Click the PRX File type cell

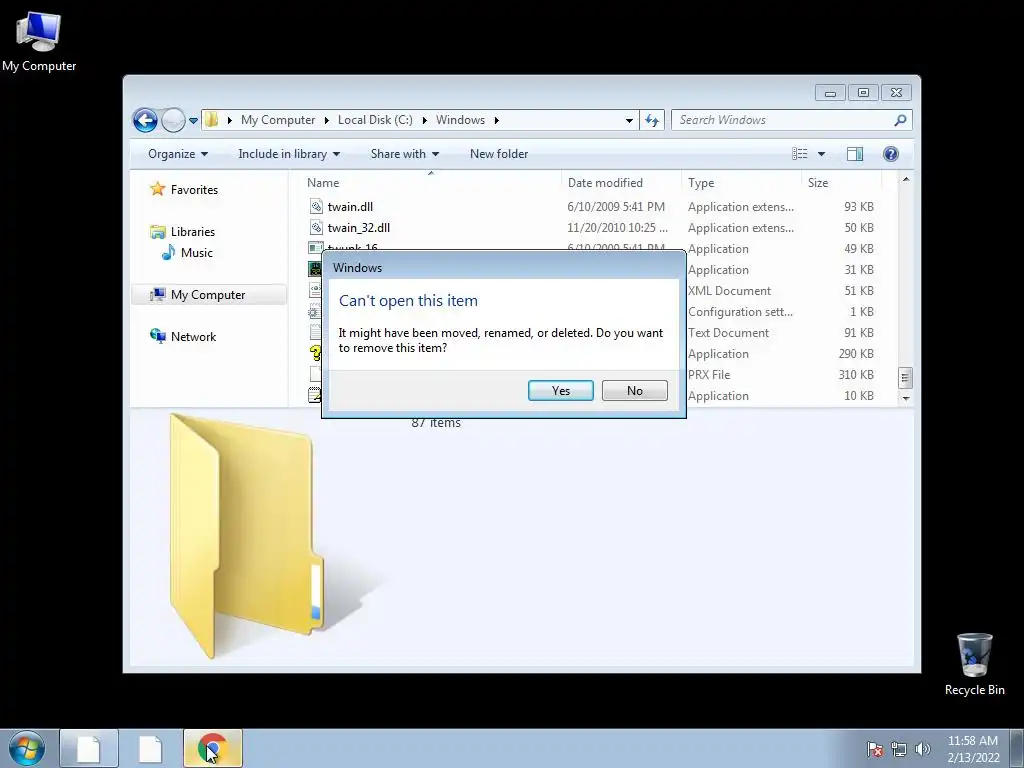[x=709, y=375]
